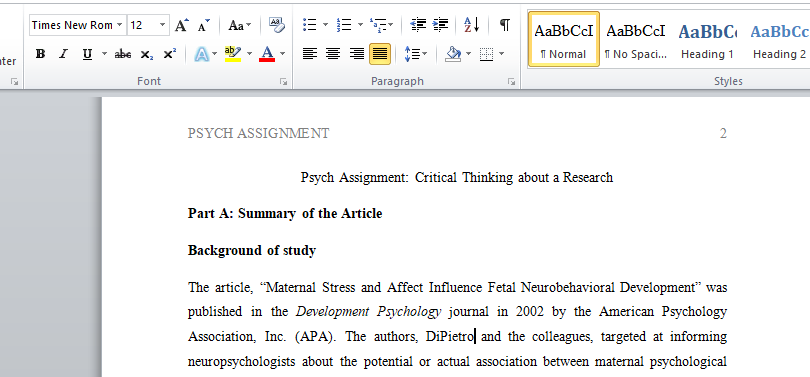Screen dimensions: 810x377
Task: Click the Text Effects icon
Action: click(201, 54)
